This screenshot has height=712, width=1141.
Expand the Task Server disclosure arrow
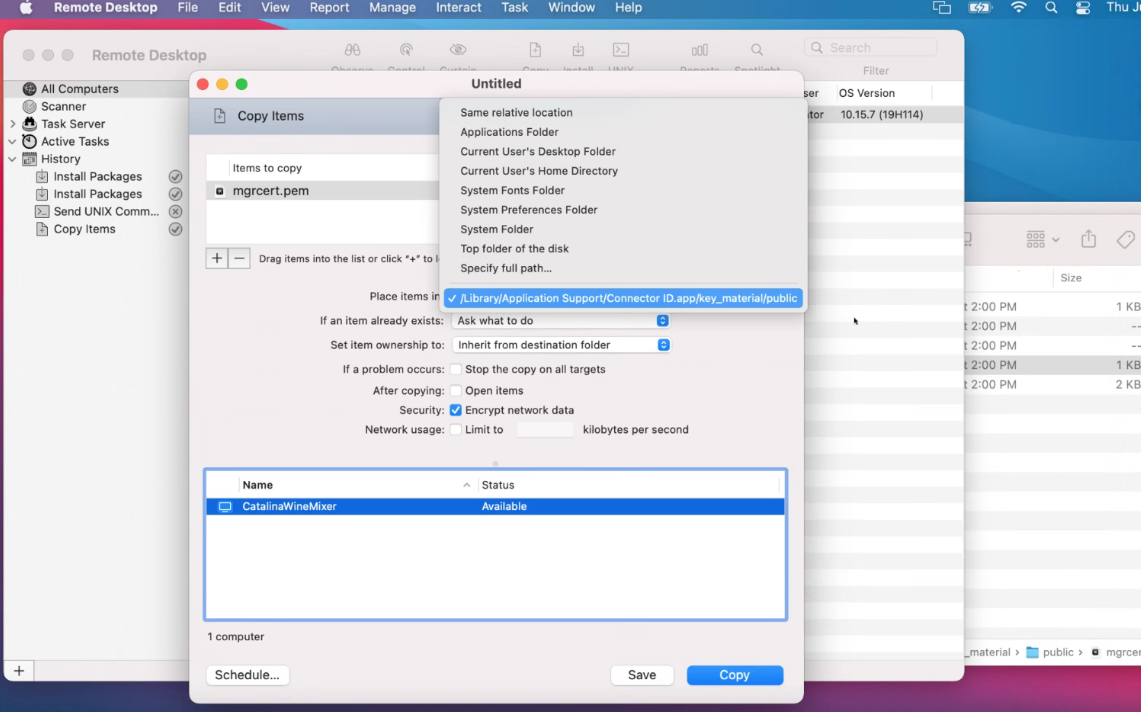pos(12,124)
